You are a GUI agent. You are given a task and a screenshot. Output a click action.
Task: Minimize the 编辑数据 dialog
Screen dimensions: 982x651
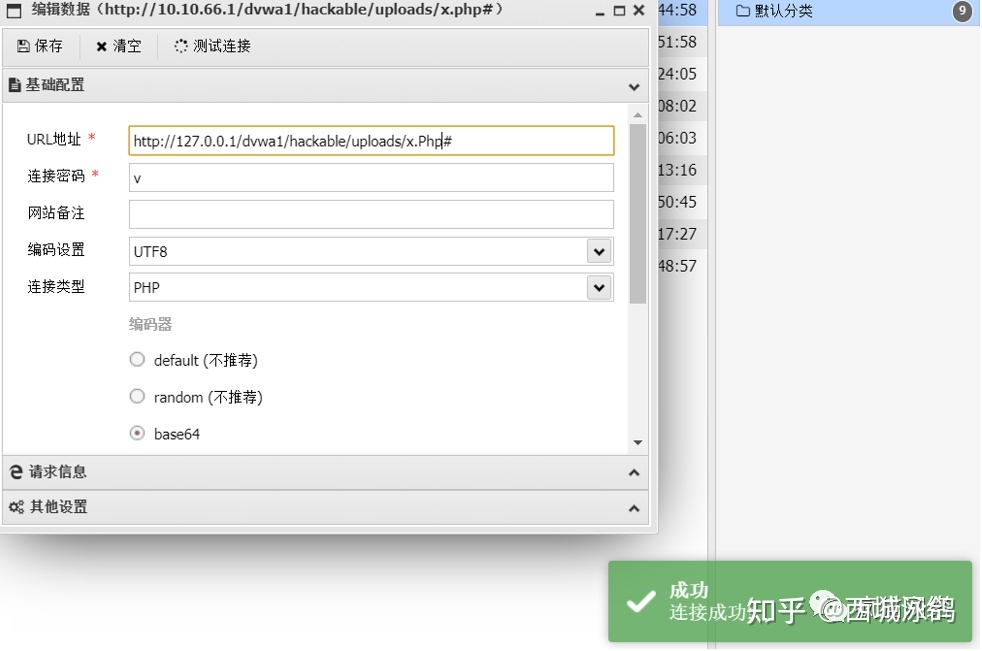tap(600, 11)
